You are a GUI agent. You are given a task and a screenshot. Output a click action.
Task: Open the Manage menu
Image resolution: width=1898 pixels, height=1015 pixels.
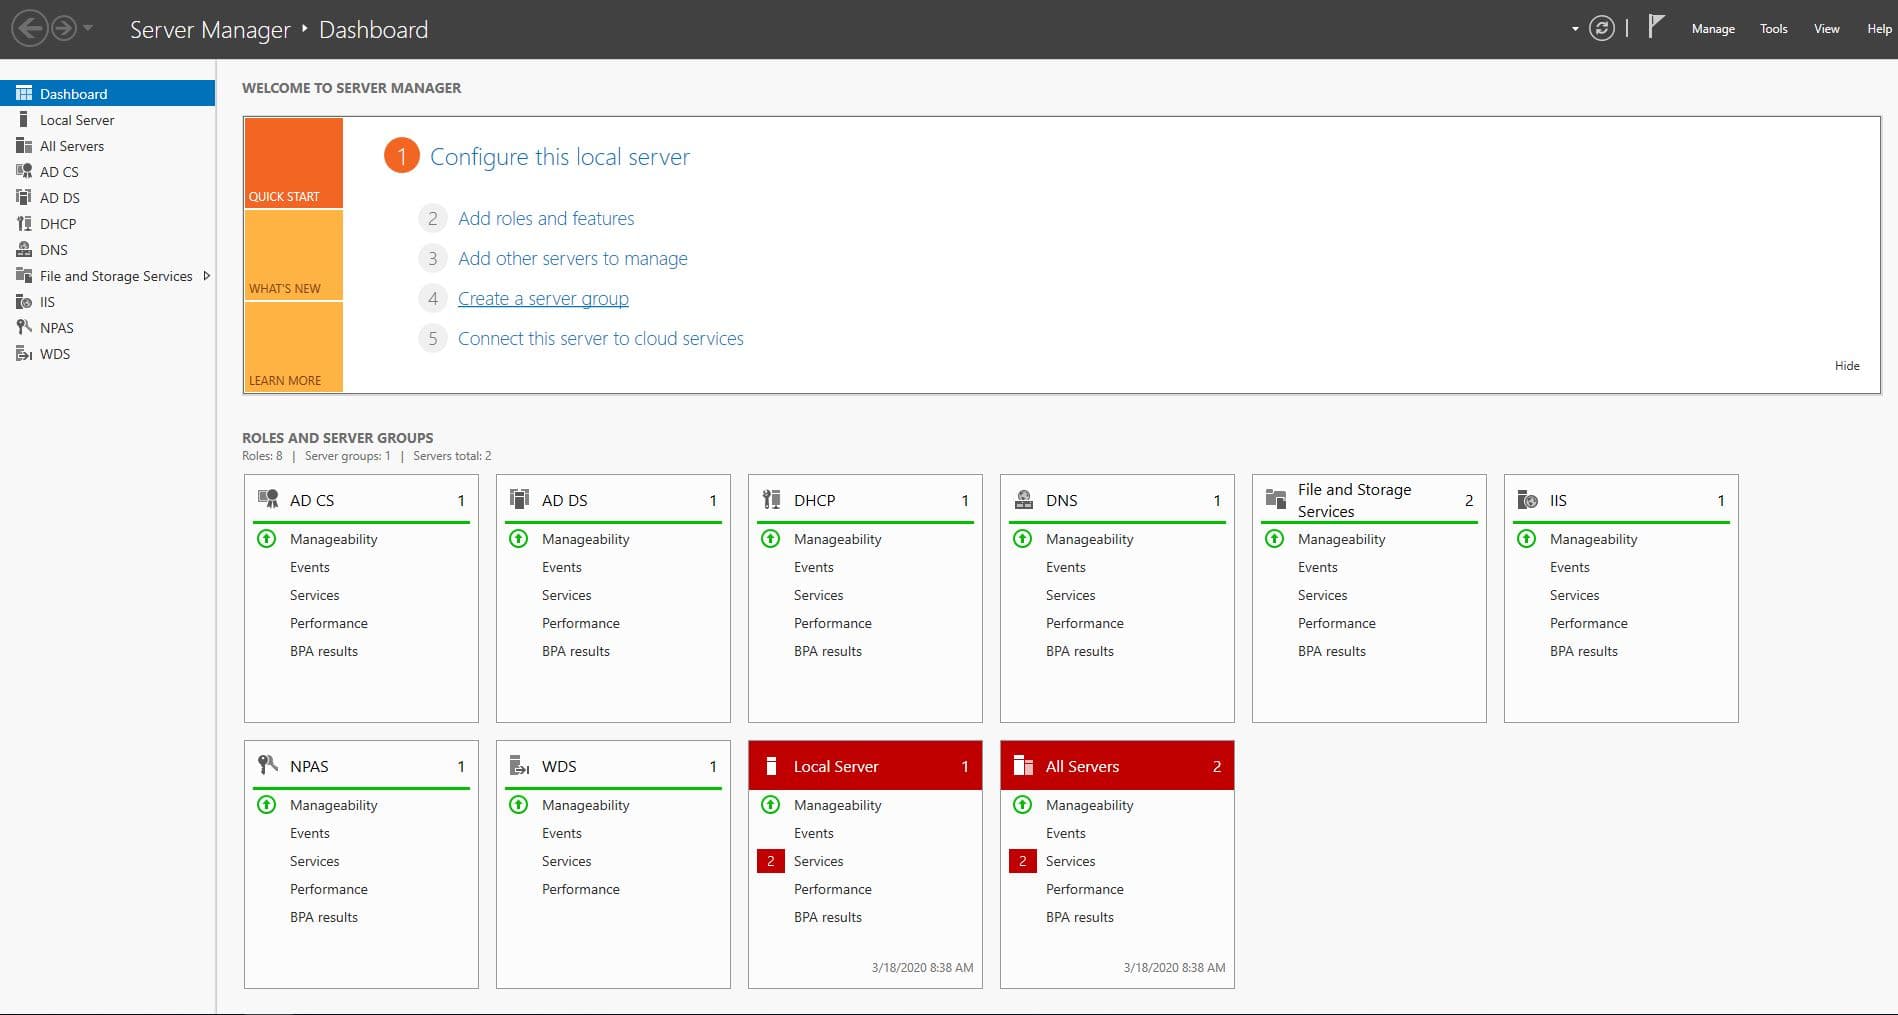(1713, 29)
